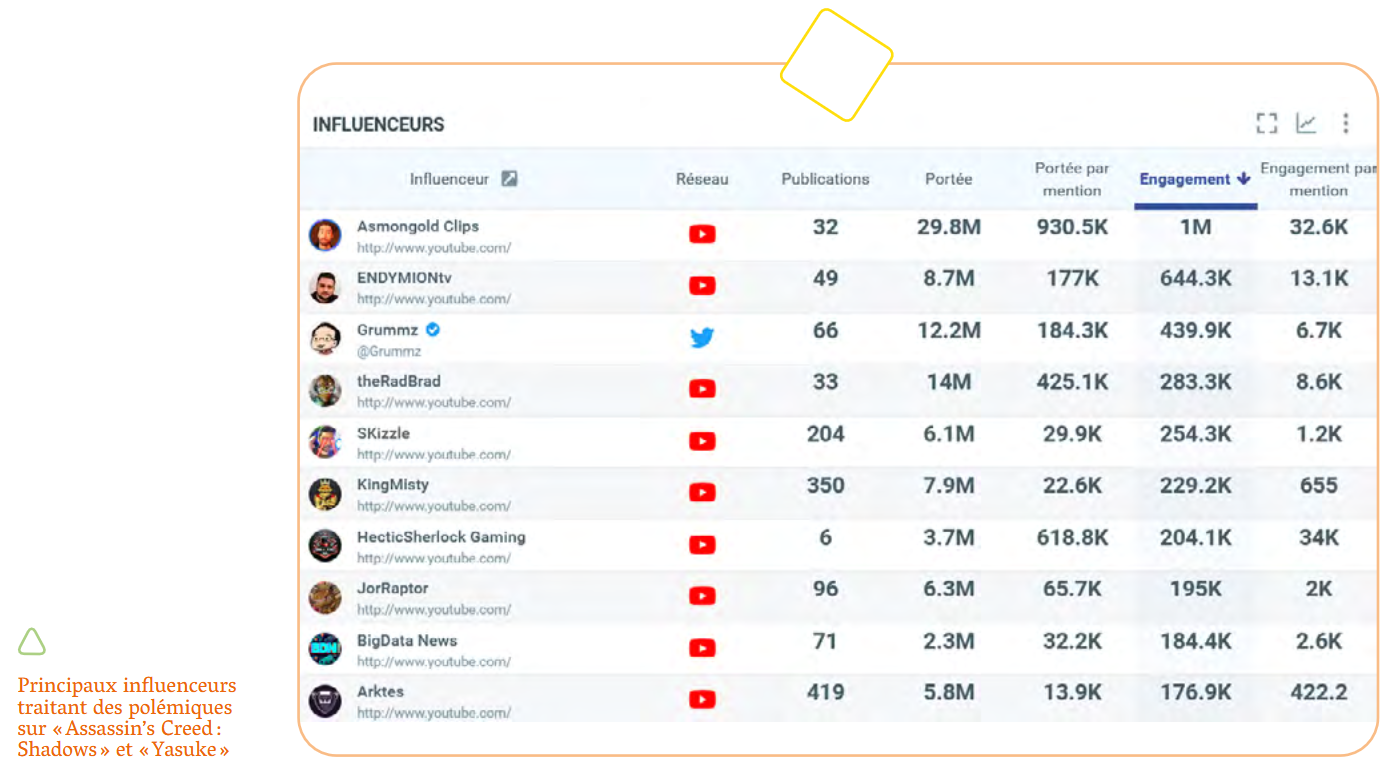Click Grummz avatar

pos(325,339)
